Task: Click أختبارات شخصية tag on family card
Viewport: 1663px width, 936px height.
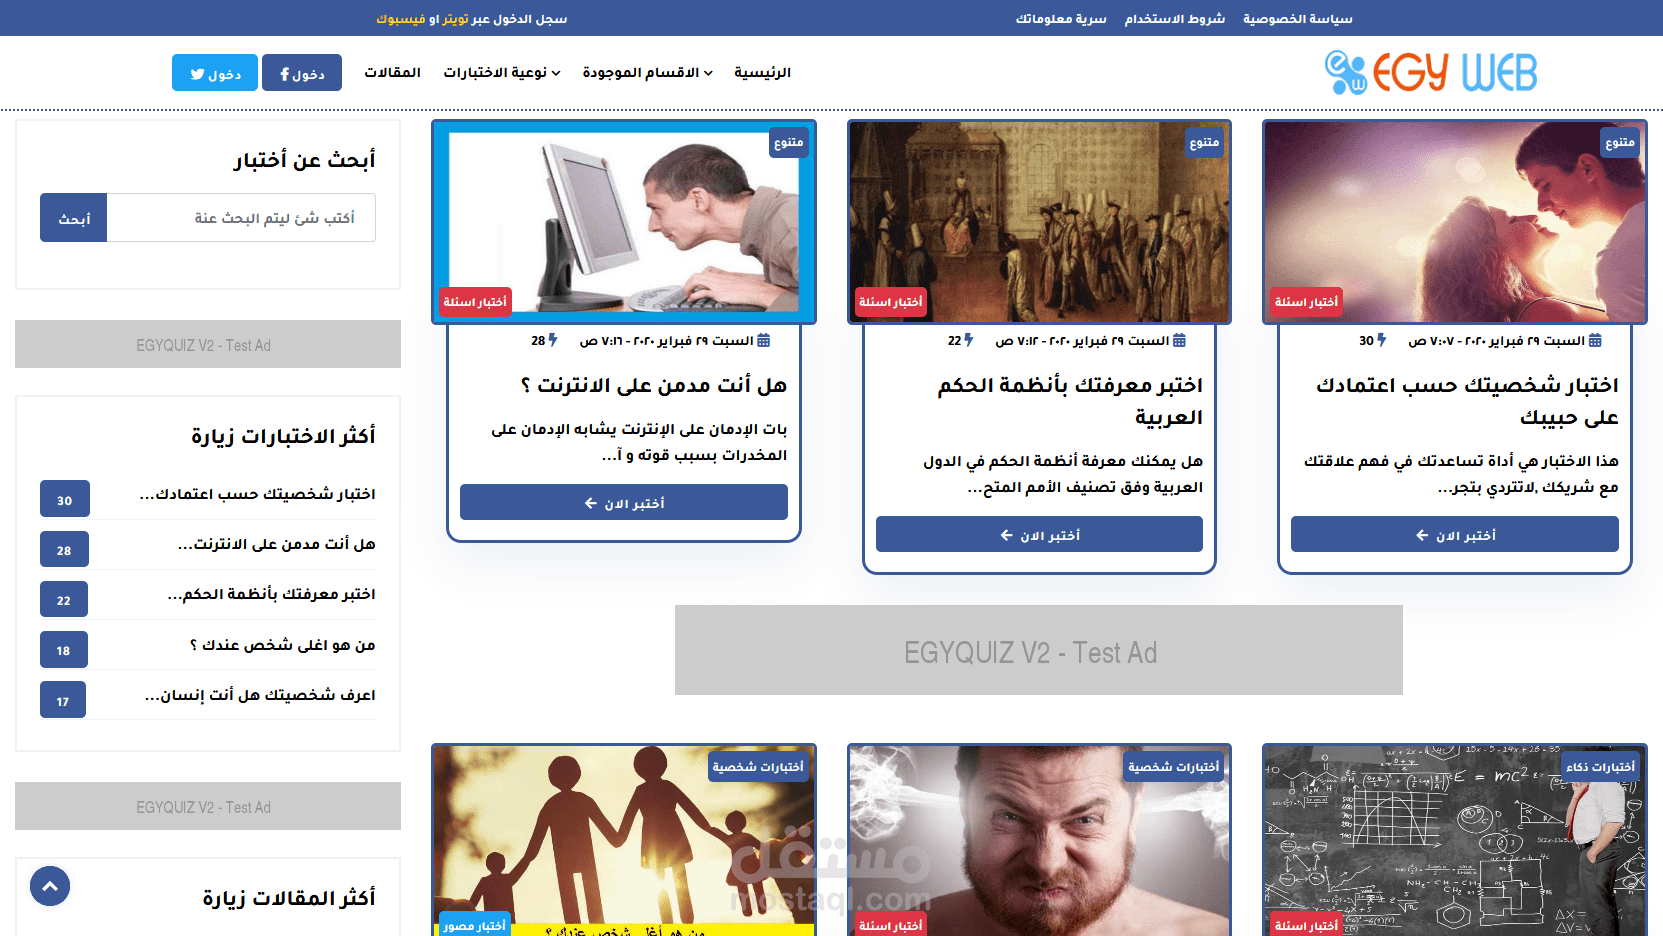Action: pos(758,766)
